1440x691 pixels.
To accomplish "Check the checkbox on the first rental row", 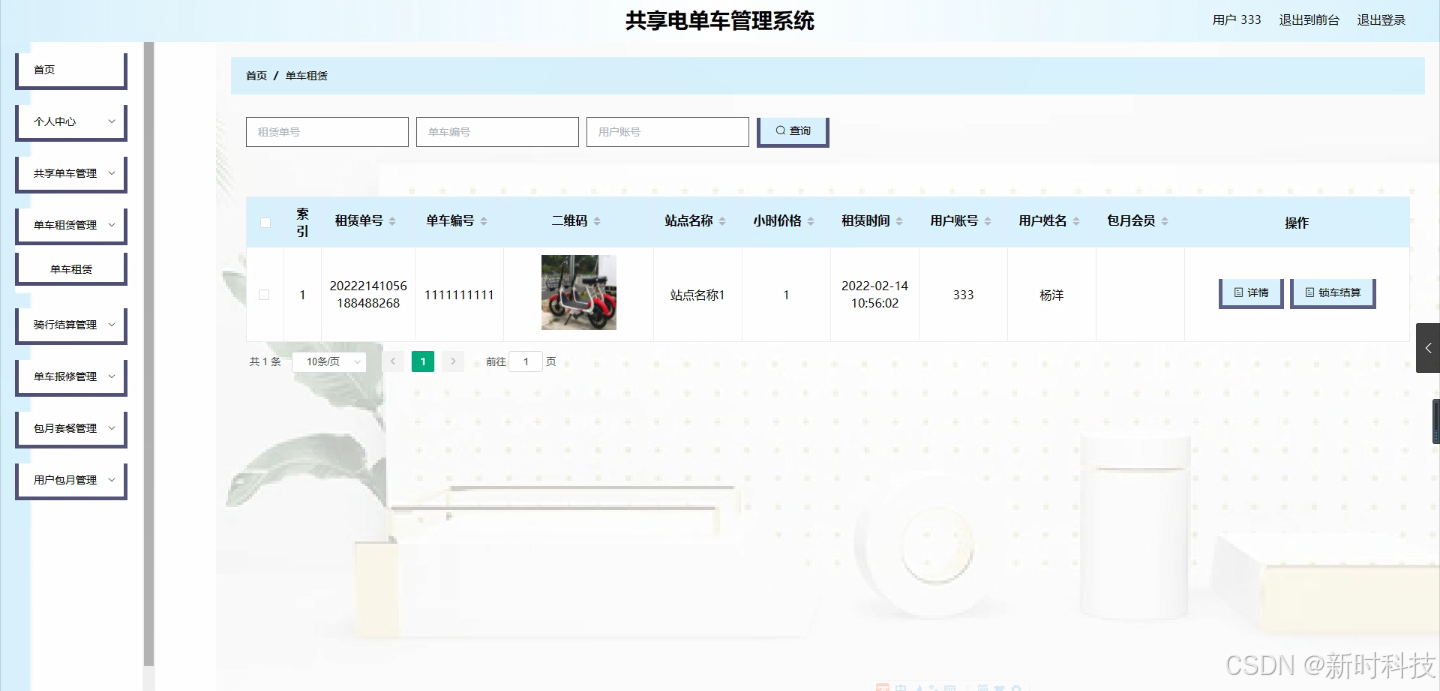I will (265, 294).
